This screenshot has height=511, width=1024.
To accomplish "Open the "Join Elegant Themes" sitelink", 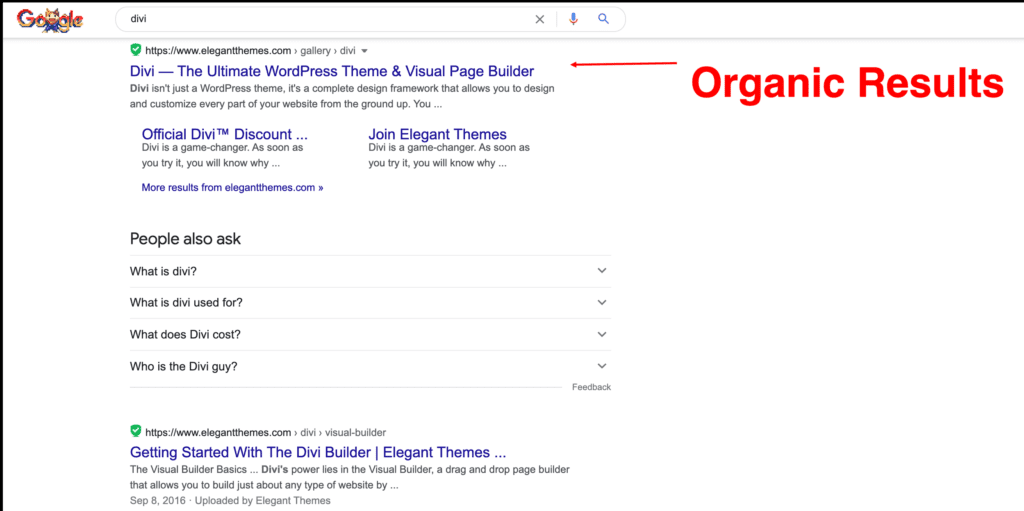I will (438, 135).
